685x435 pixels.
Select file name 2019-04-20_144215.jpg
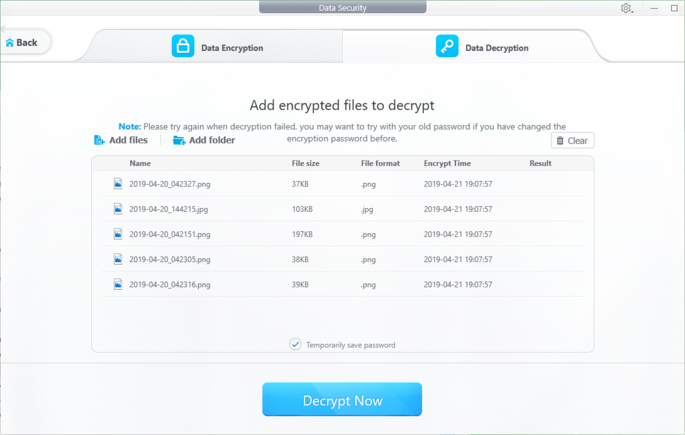168,209
